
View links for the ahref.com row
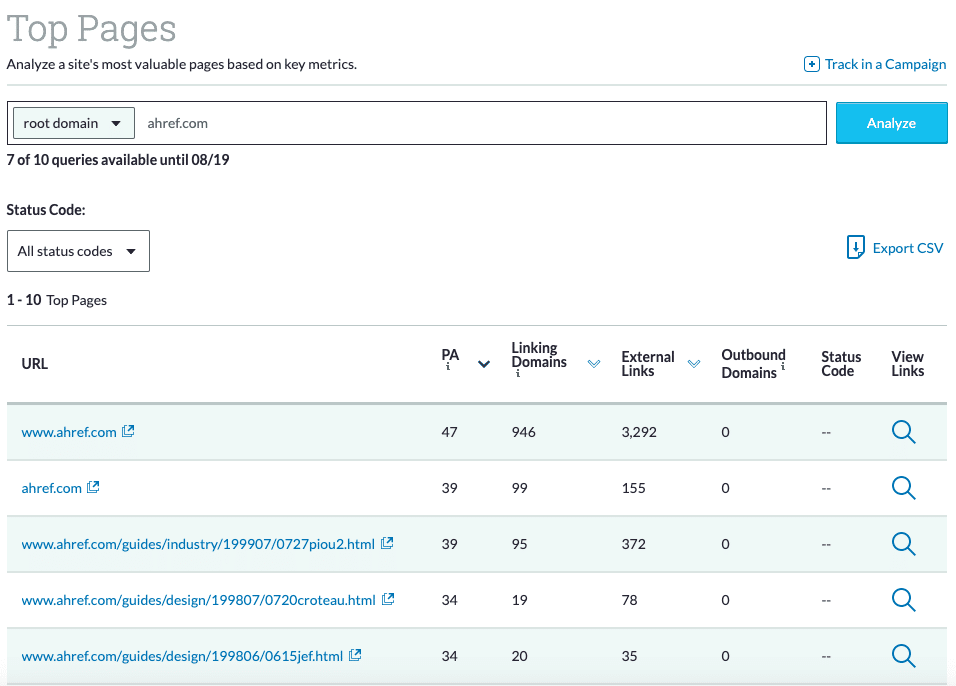click(904, 488)
